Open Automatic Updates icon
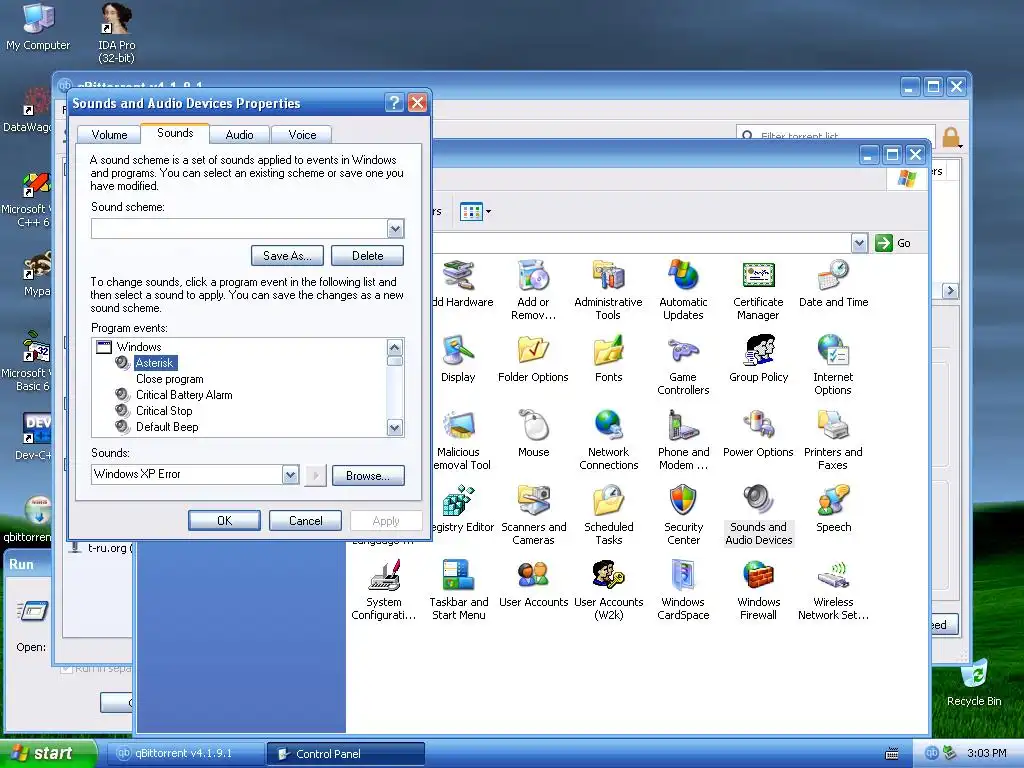 [x=683, y=289]
